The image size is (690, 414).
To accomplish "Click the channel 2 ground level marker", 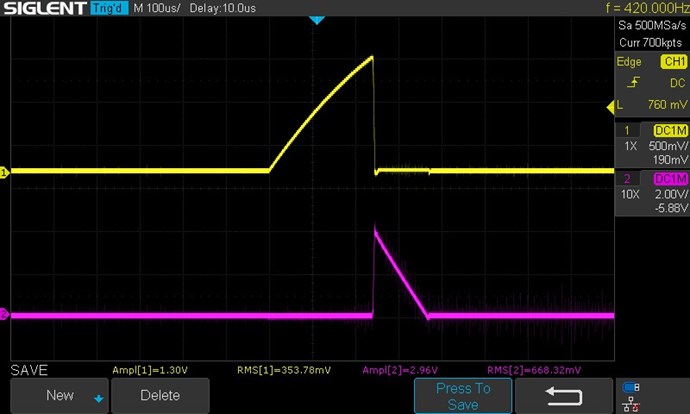I will [x=4, y=314].
